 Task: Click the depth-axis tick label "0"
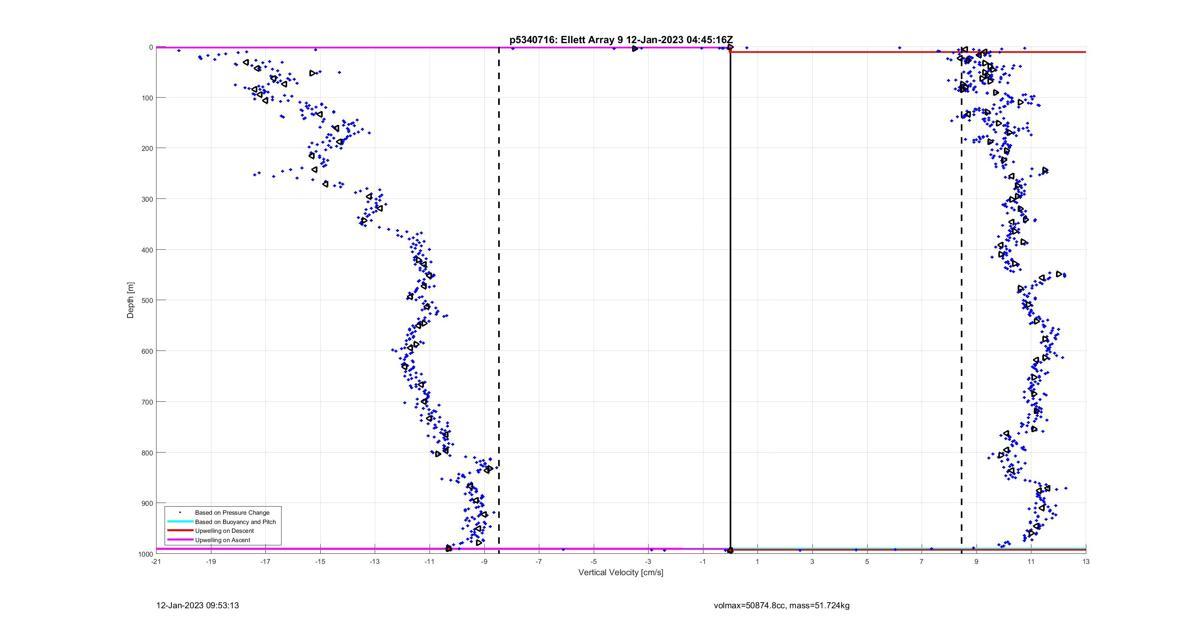coord(150,47)
